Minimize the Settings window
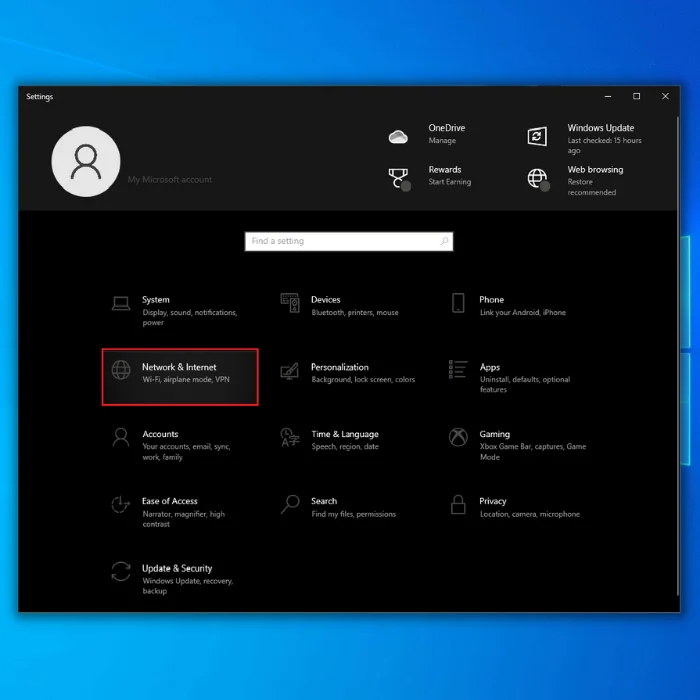Screen dimensions: 700x700 pos(608,96)
